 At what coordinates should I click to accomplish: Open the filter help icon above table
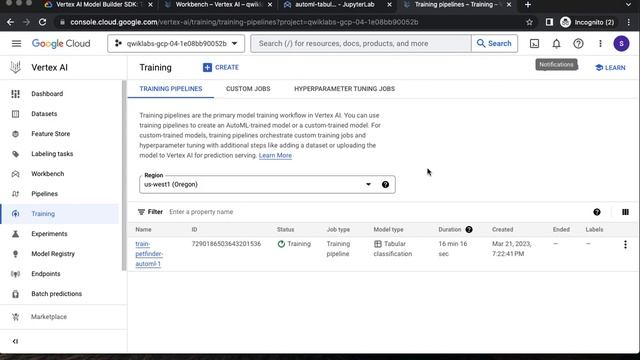(597, 212)
